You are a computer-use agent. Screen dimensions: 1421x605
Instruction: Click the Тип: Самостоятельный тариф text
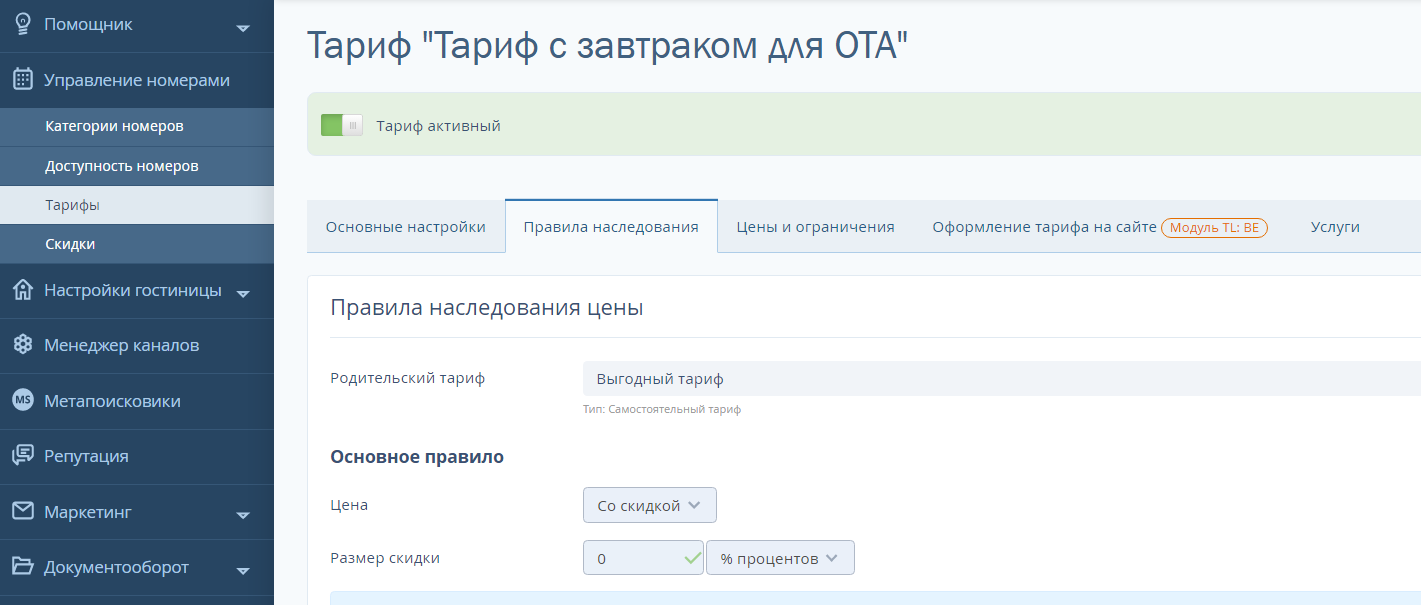point(662,409)
